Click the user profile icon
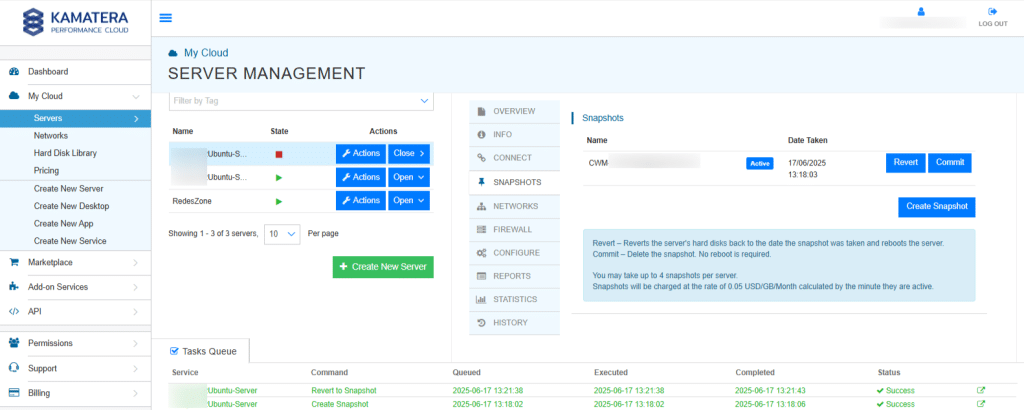Screen dimensions: 1024x410 click(922, 12)
